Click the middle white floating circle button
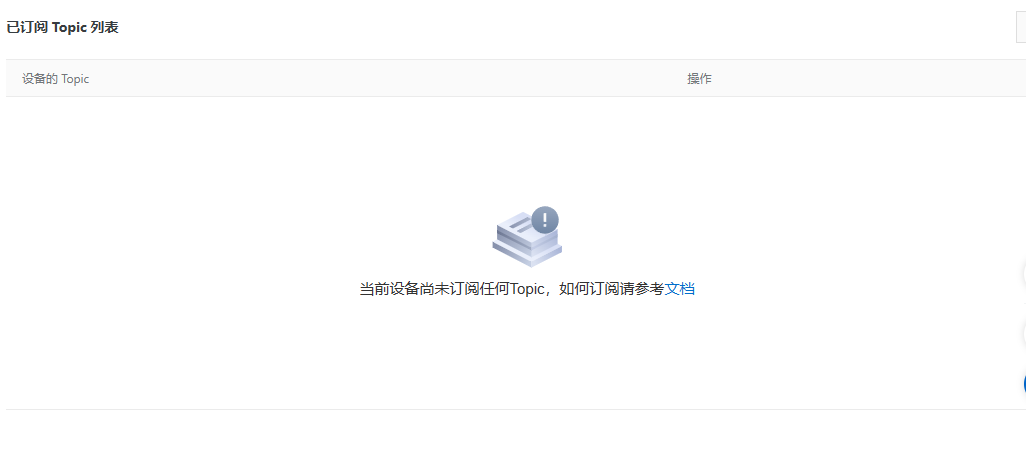Viewport: 1026px width, 463px height. [x=1023, y=334]
